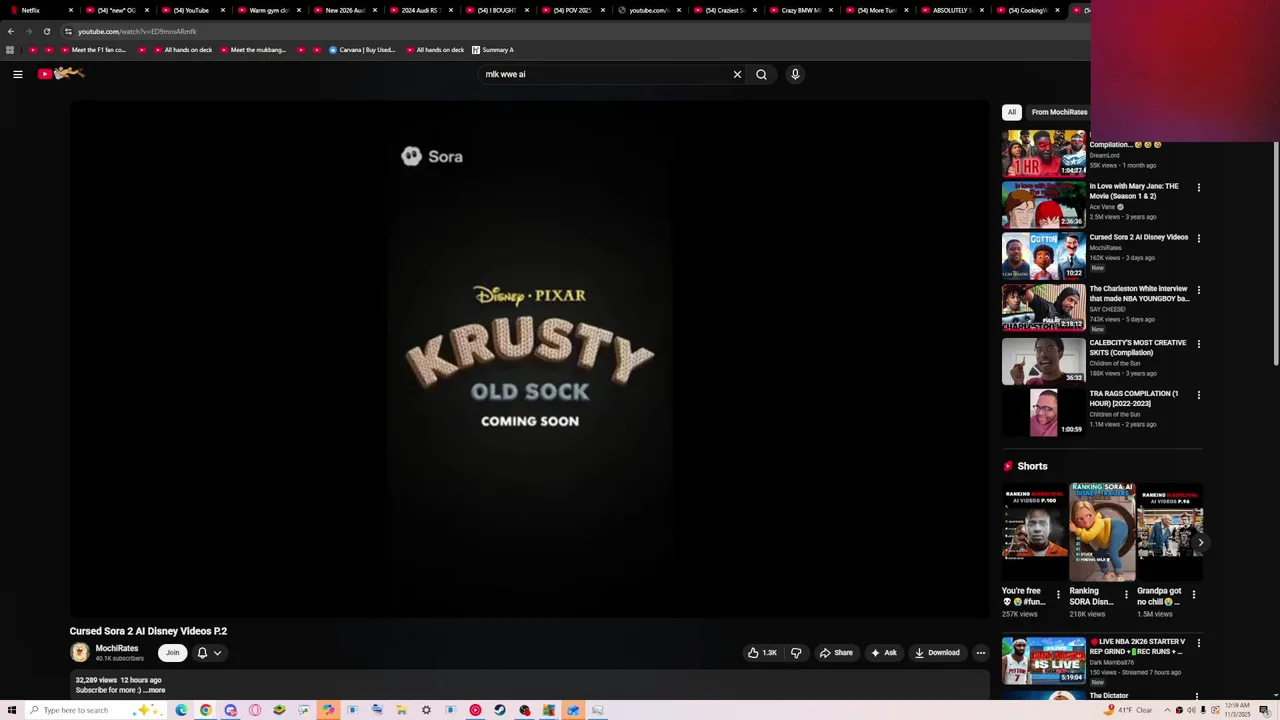
Task: Open CALEBCITY'S MOST CREATIVE SKITS thumbnail
Action: (x=1043, y=361)
